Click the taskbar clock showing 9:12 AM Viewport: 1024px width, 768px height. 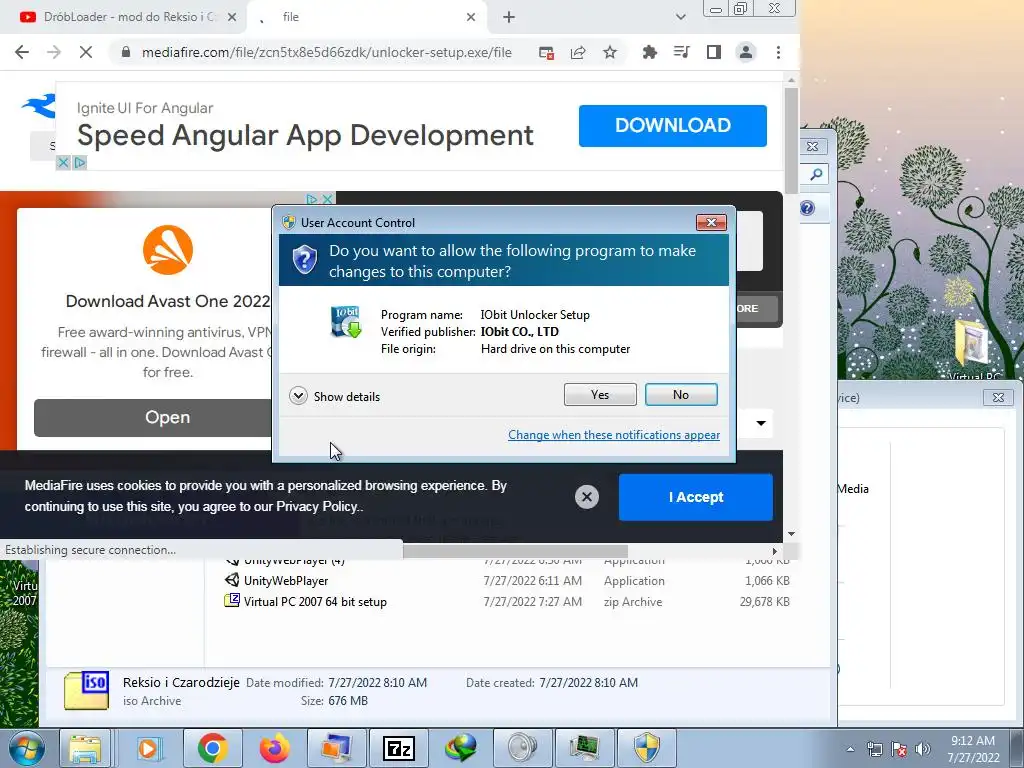[973, 749]
